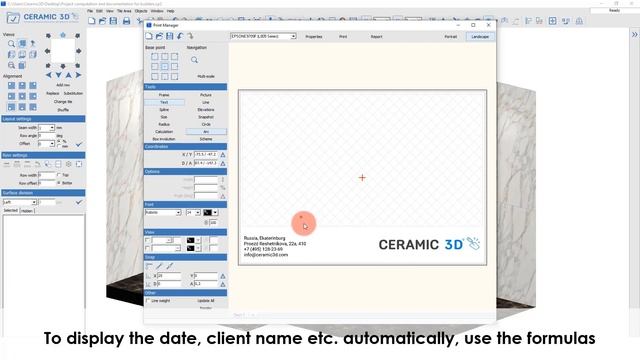
Task: Toggle first checkbox in View section
Action: pos(148,240)
